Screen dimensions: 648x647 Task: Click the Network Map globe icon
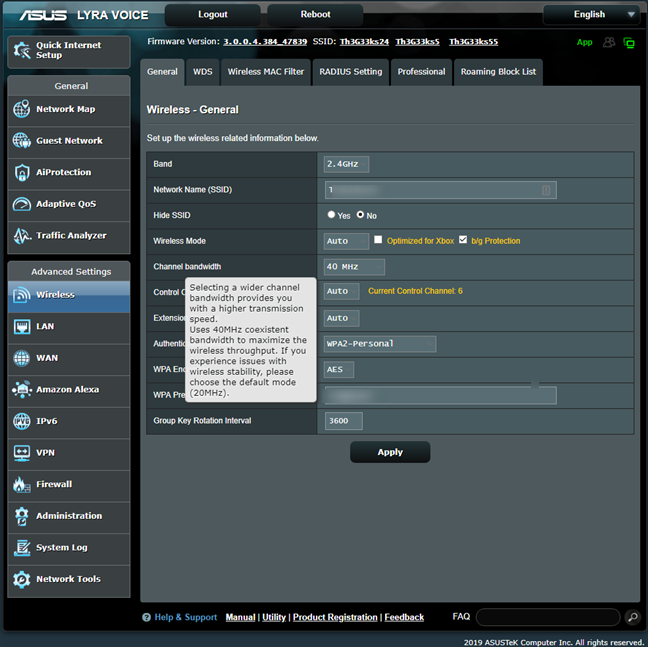tap(21, 109)
